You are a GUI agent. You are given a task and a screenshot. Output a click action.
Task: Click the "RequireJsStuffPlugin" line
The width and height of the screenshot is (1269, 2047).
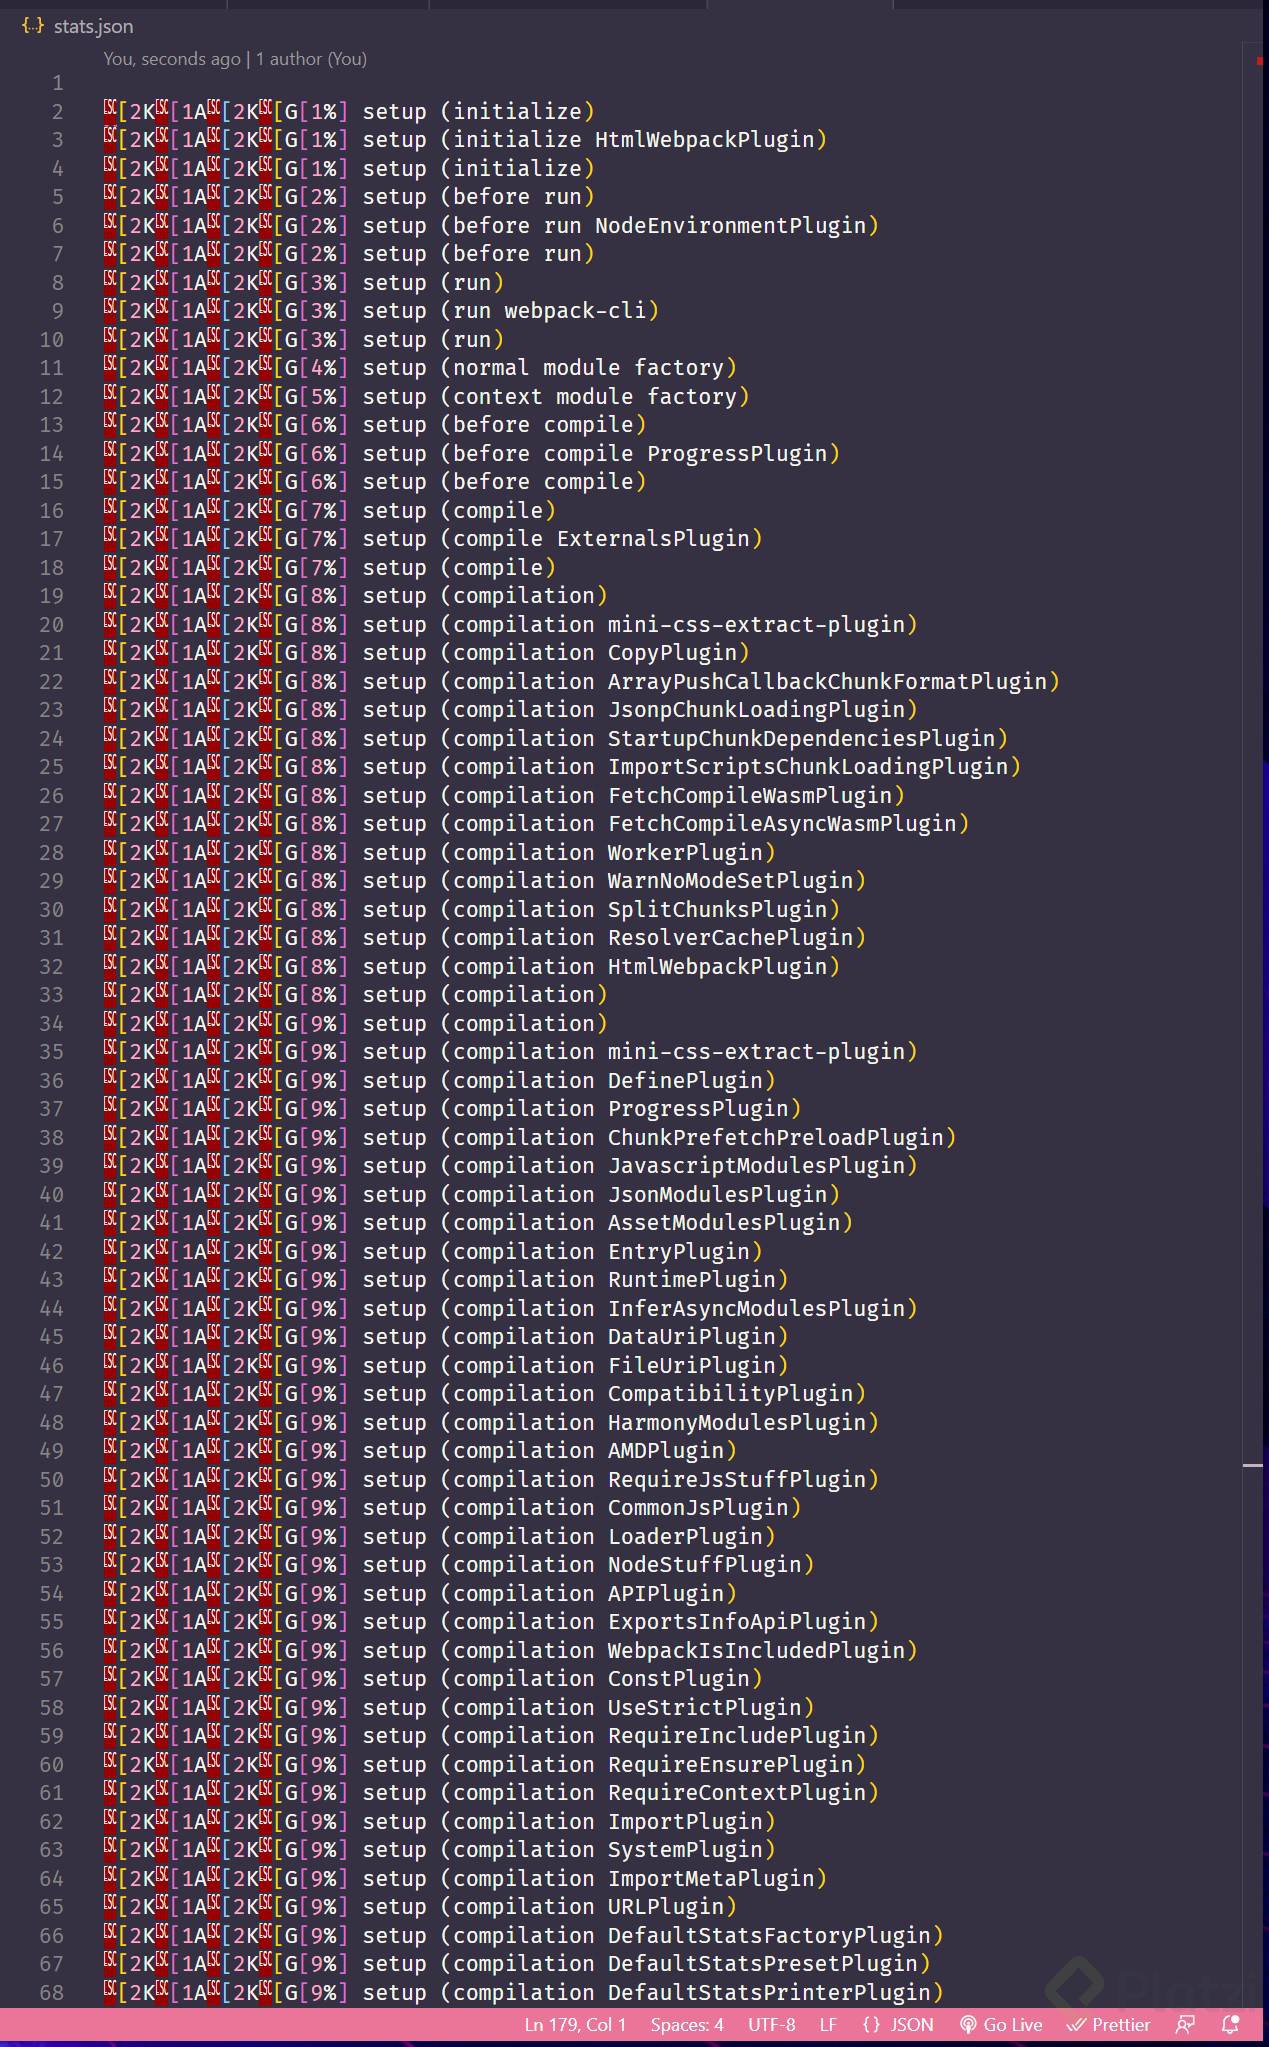(x=491, y=1480)
